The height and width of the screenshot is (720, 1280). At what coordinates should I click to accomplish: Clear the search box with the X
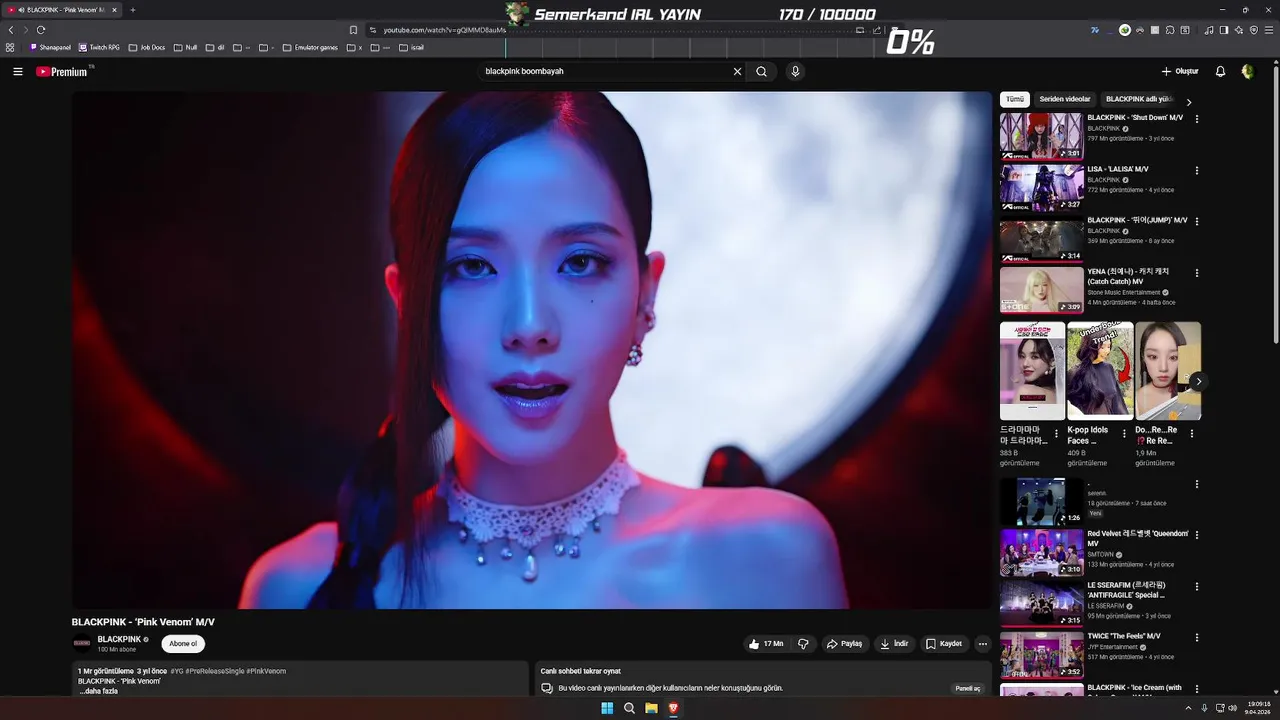click(737, 72)
